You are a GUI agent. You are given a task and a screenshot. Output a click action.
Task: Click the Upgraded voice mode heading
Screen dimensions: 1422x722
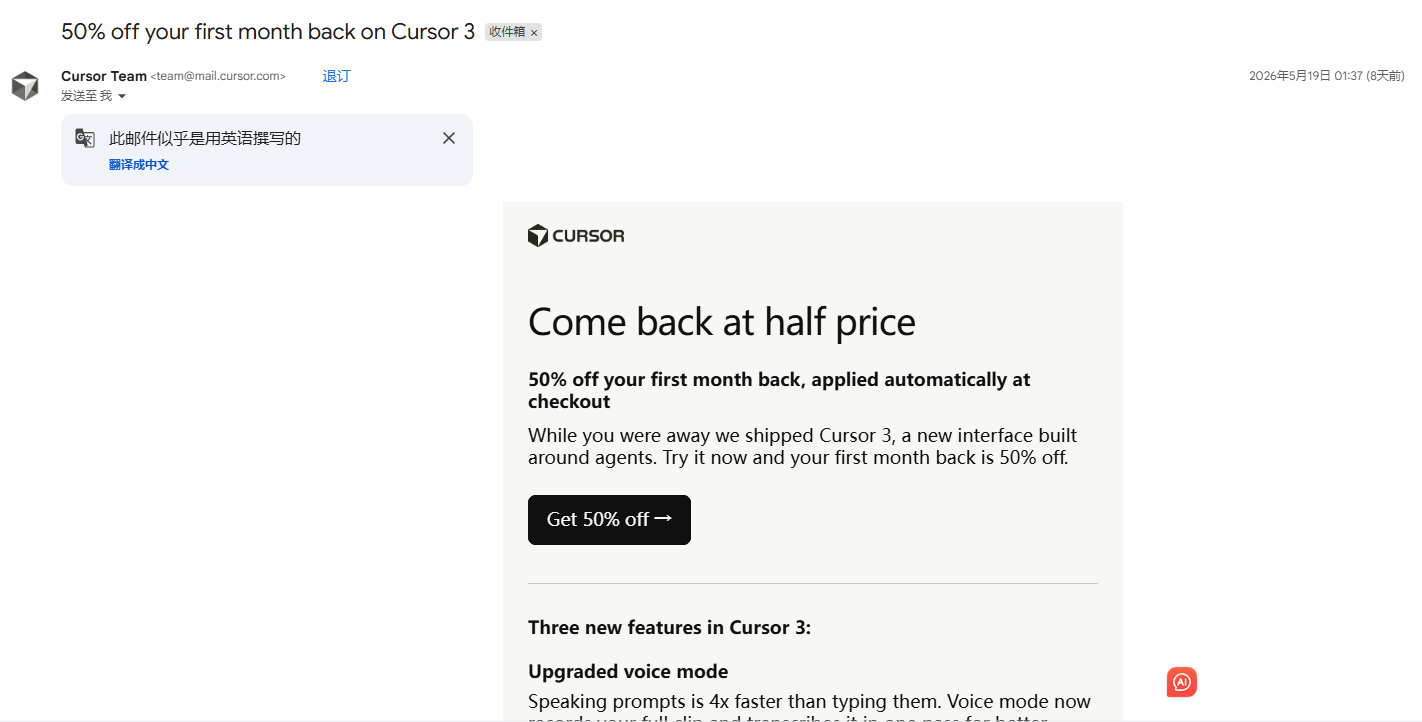tap(628, 672)
